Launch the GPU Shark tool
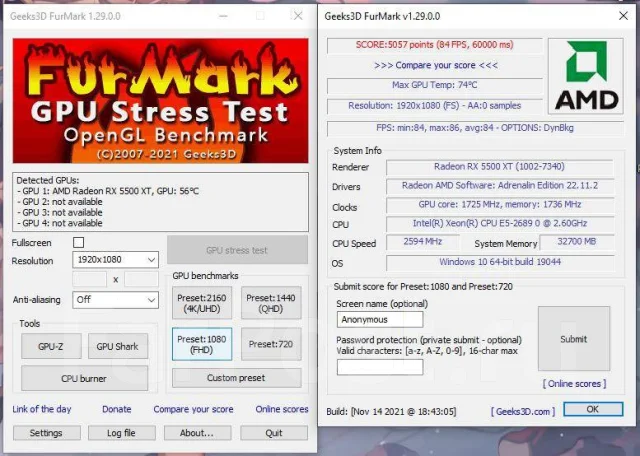The image size is (640, 456). pos(118,346)
